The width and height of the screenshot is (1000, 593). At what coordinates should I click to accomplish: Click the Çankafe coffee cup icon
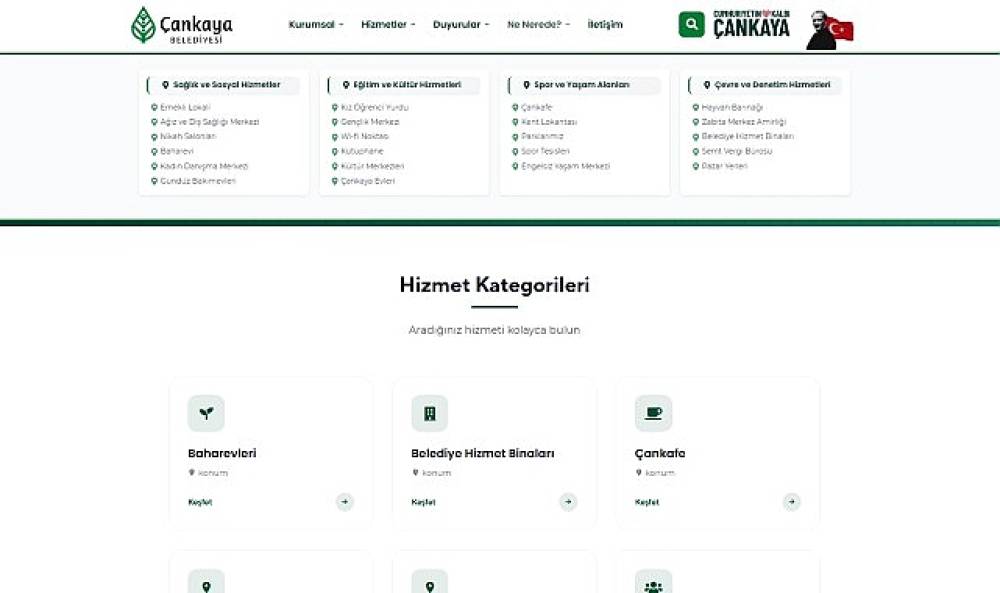(653, 413)
